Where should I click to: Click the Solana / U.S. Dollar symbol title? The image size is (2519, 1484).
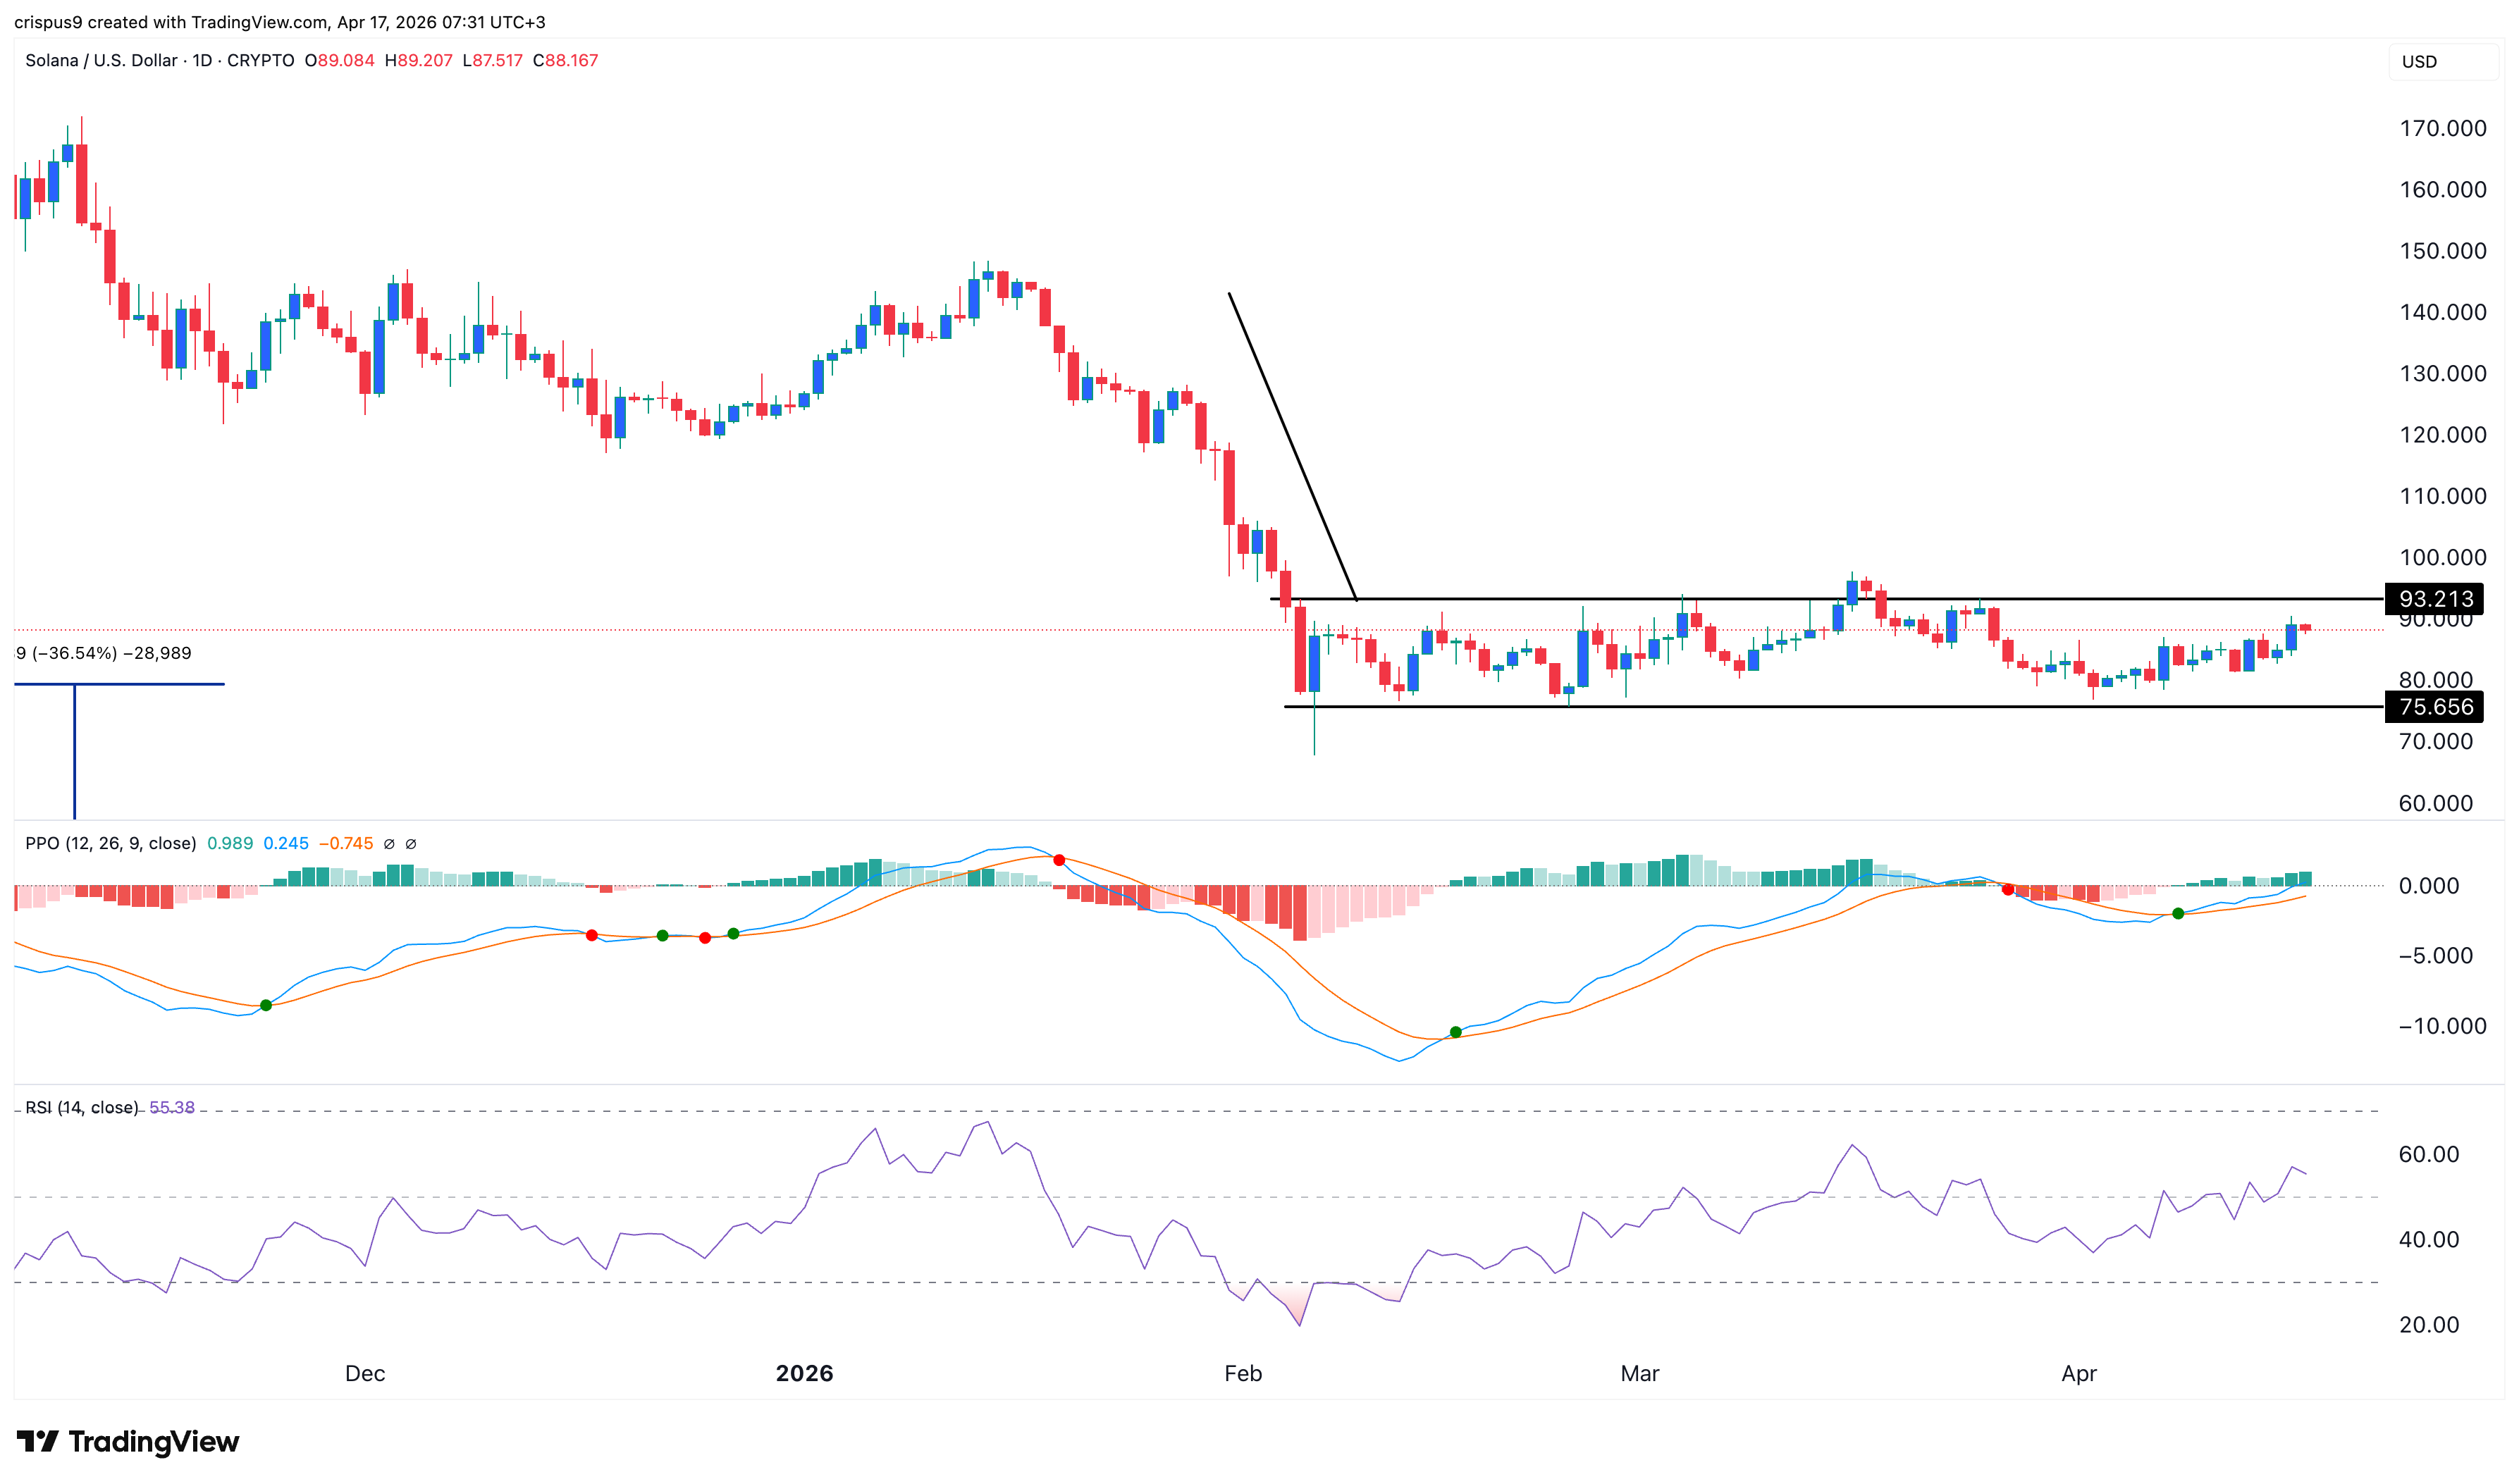[101, 60]
